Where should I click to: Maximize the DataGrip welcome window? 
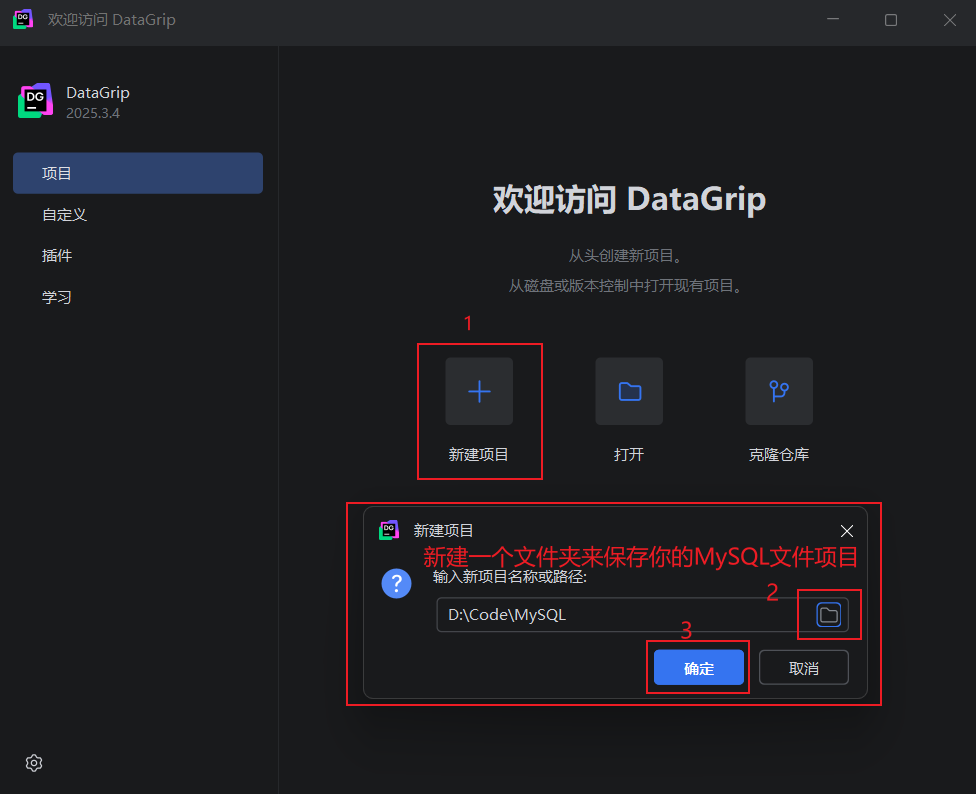(x=891, y=20)
